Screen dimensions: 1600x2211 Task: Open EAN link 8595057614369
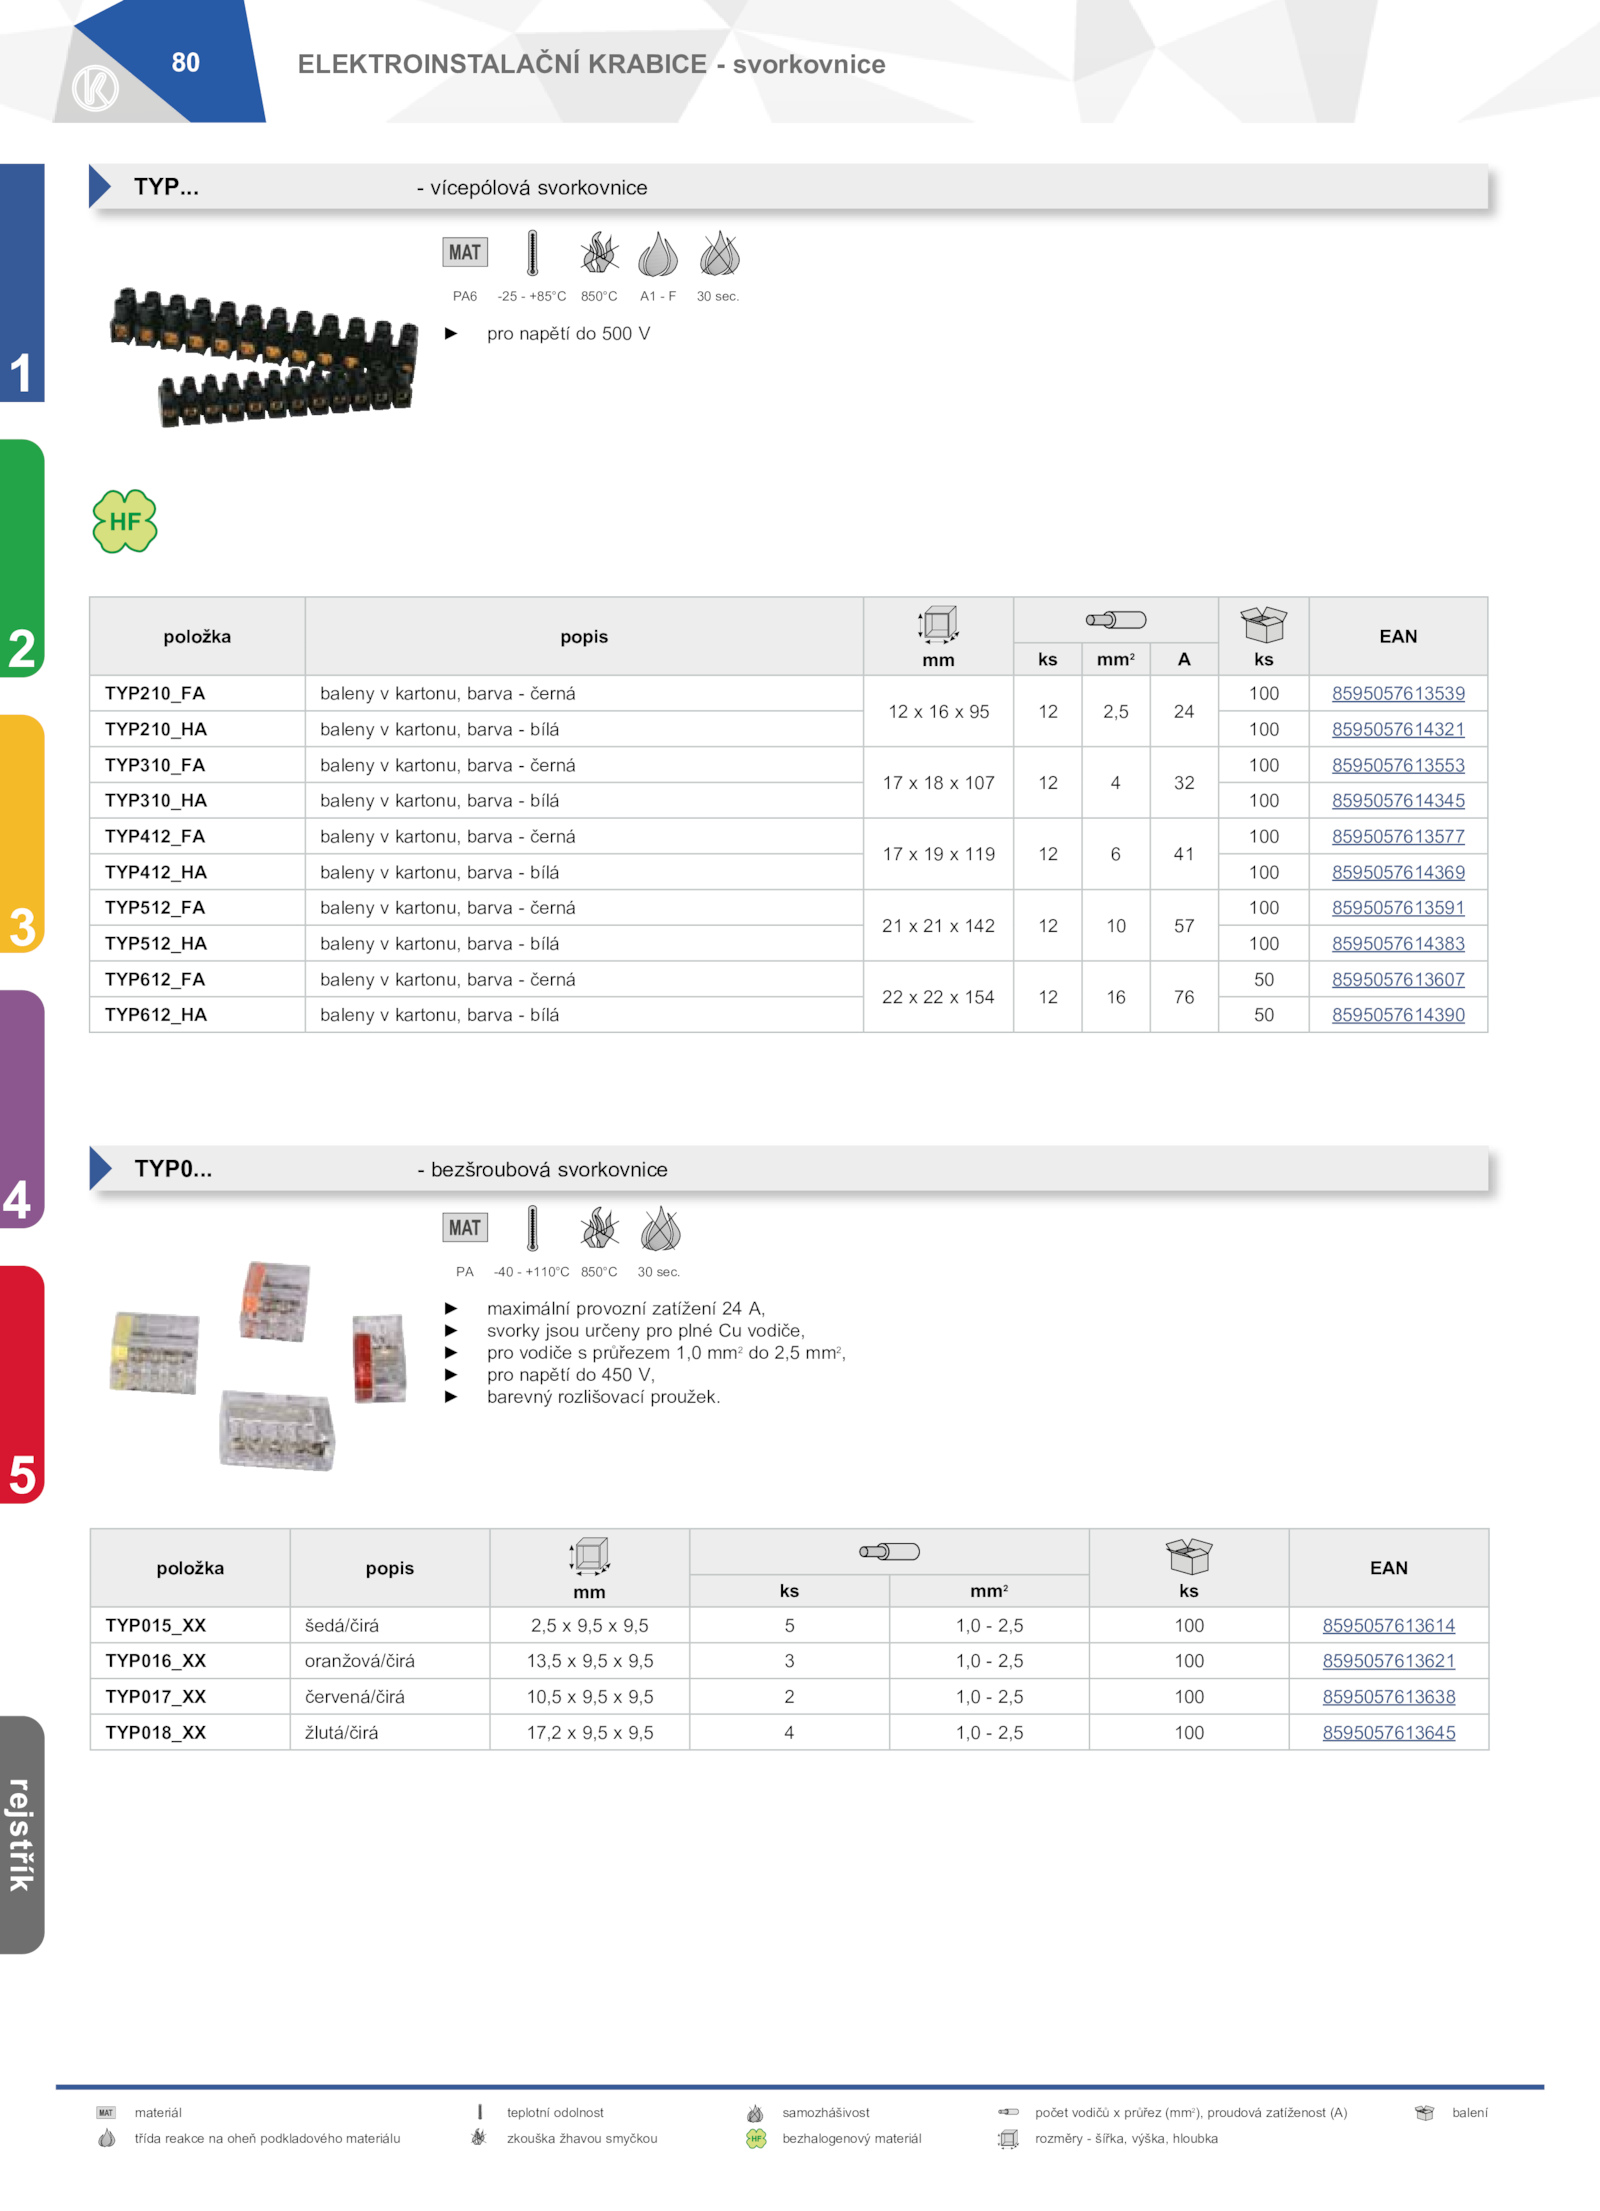[1398, 872]
